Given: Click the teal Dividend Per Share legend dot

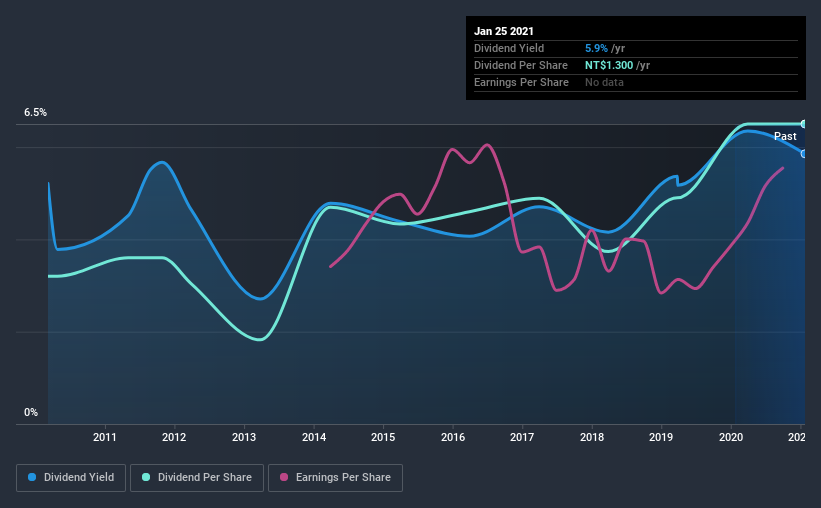Looking at the screenshot, I should tap(146, 477).
